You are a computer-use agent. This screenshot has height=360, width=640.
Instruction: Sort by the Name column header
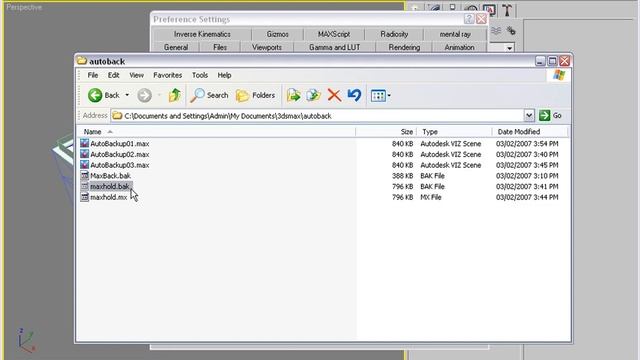[x=216, y=132]
